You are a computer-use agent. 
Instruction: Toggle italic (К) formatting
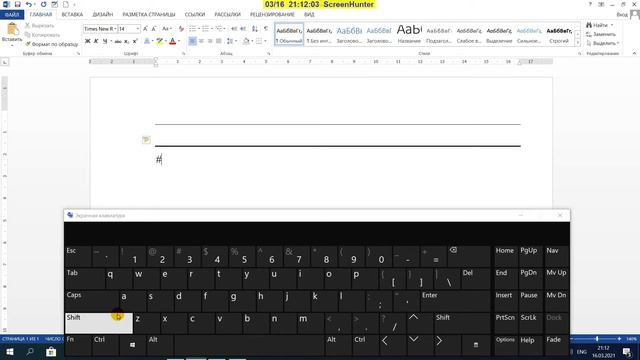(x=96, y=41)
